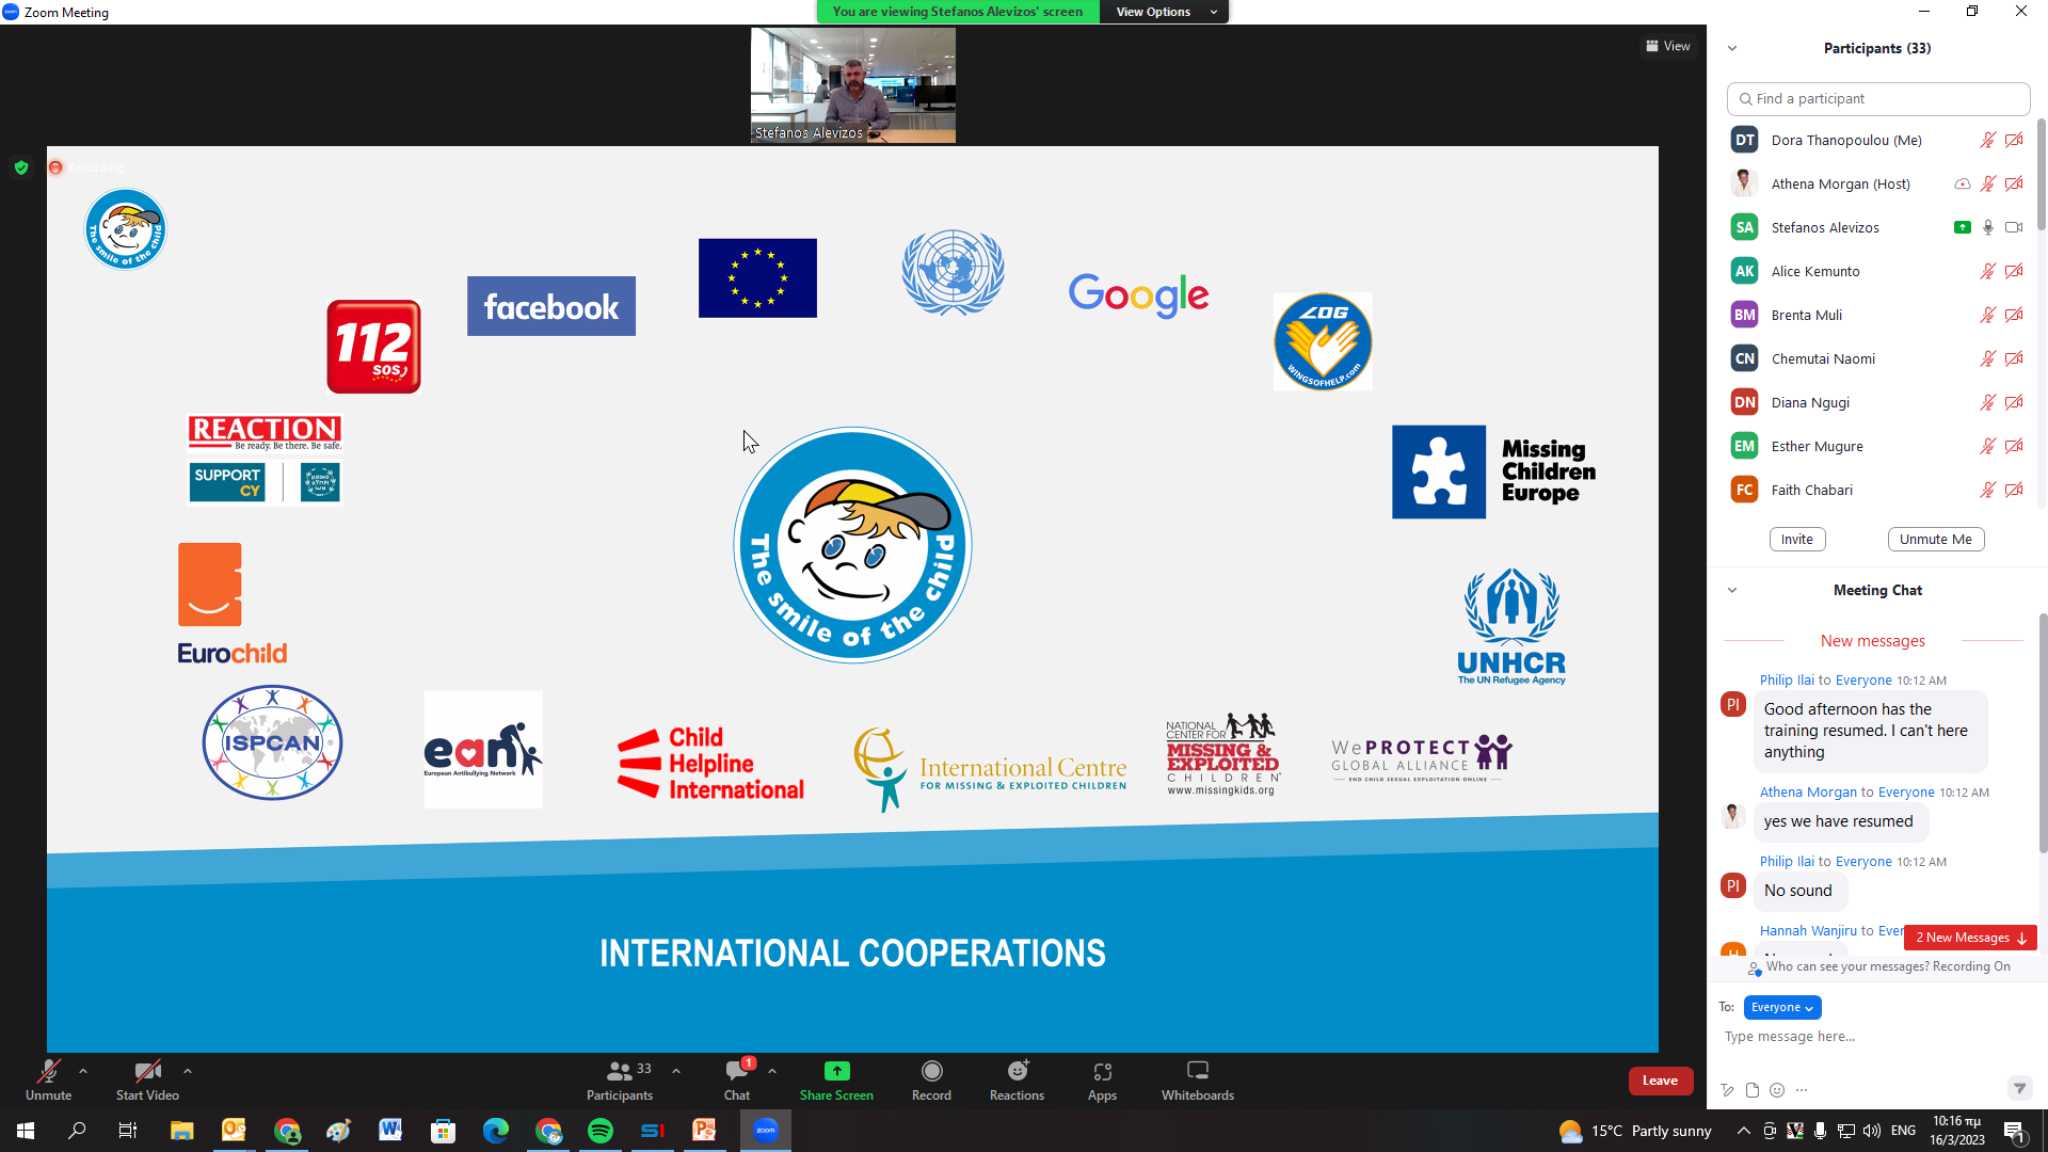This screenshot has height=1152, width=2048.
Task: Click the camera icon beside Stefanos Alevizos
Action: (2014, 228)
